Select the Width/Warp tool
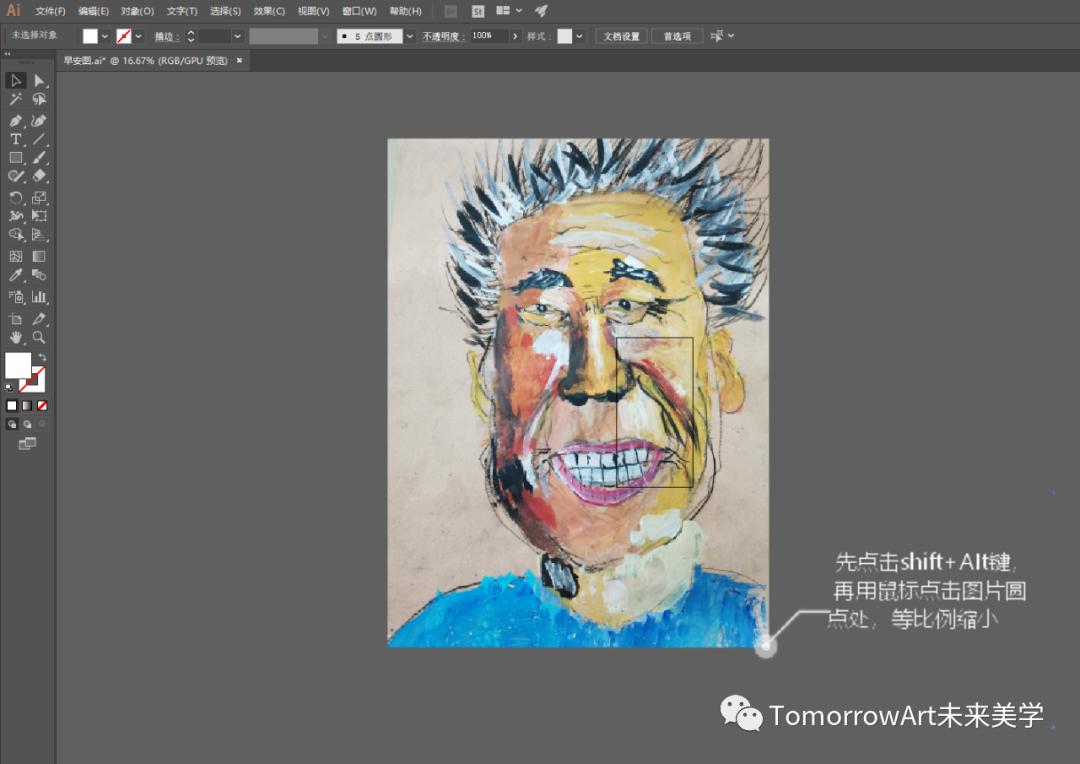Image resolution: width=1080 pixels, height=764 pixels. (x=16, y=216)
